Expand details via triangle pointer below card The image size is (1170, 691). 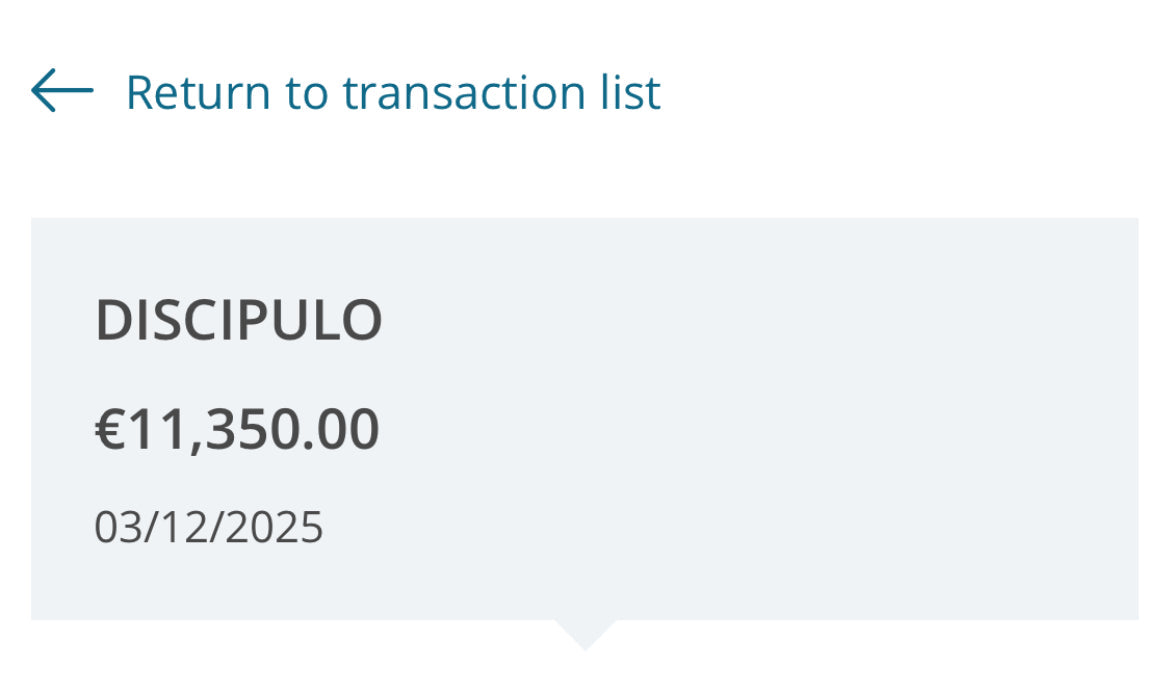click(x=585, y=634)
